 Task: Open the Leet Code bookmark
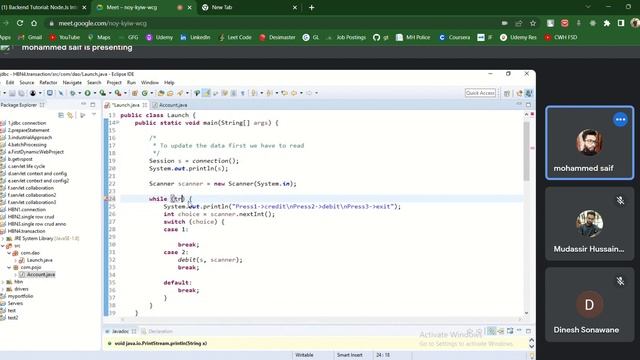(235, 37)
